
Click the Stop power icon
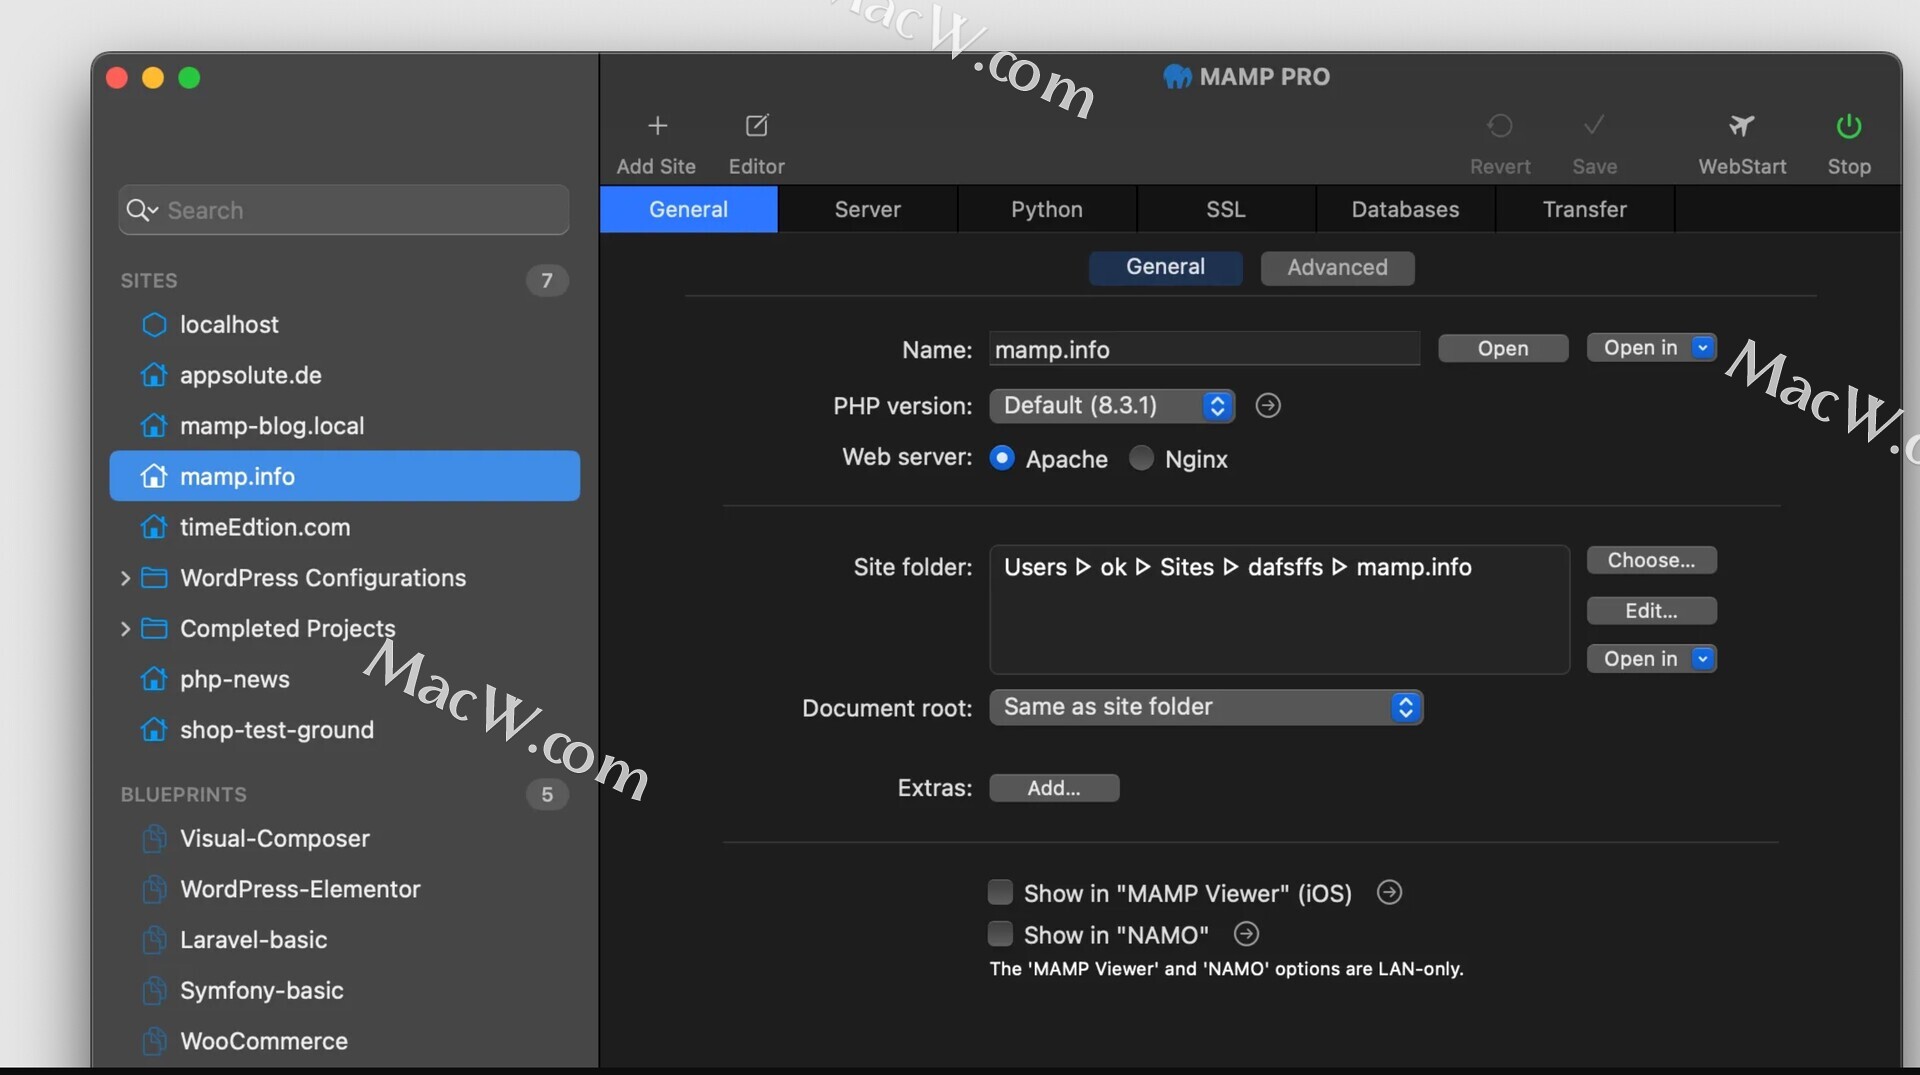(x=1849, y=126)
